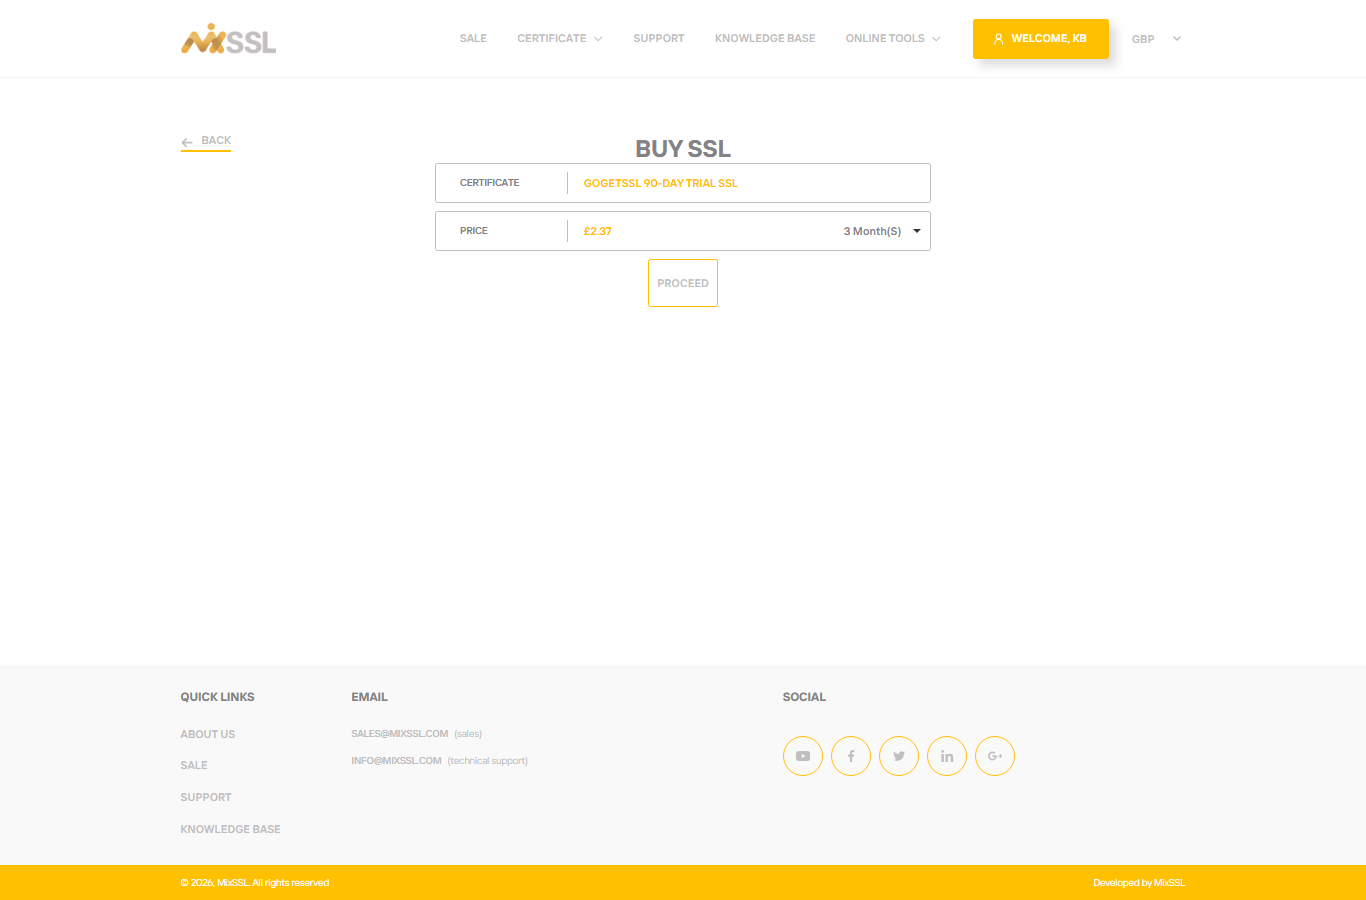This screenshot has height=900, width=1366.
Task: Click the 2026 MixSSL copyright text
Action: click(255, 883)
